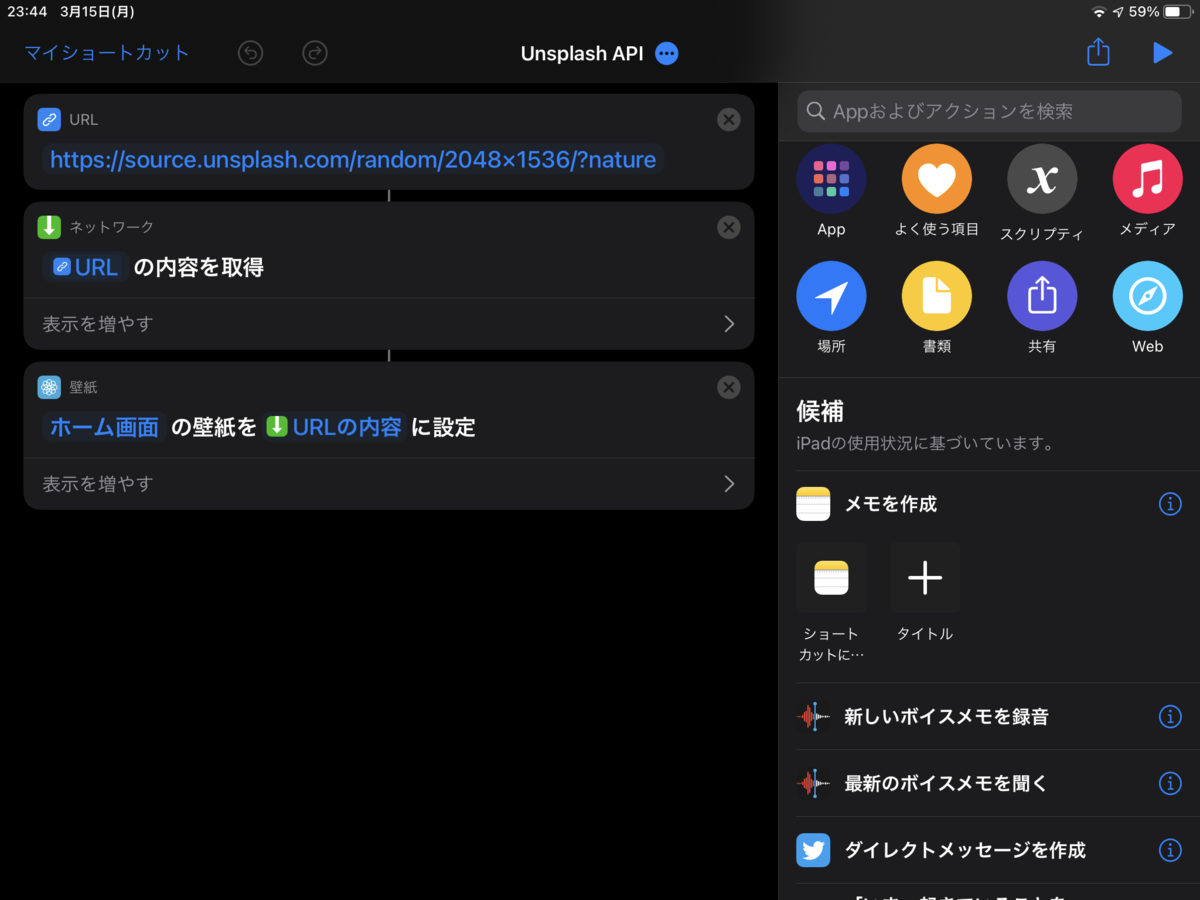Tap the 壁紙 action flower icon
This screenshot has width=1200, height=900.
(49, 387)
